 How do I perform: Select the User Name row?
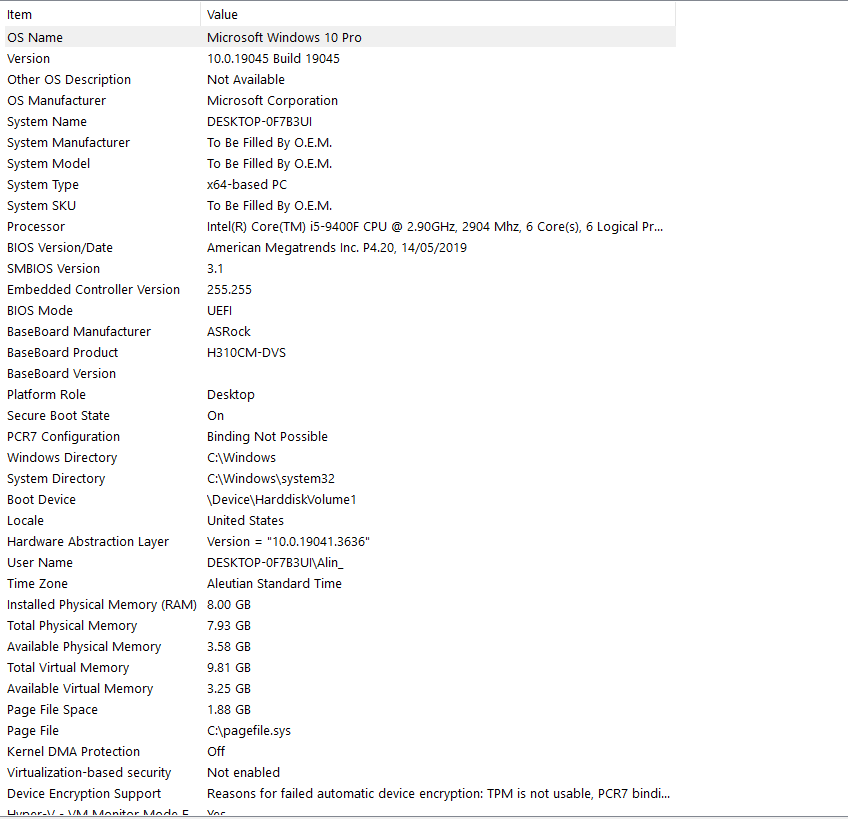[340, 563]
